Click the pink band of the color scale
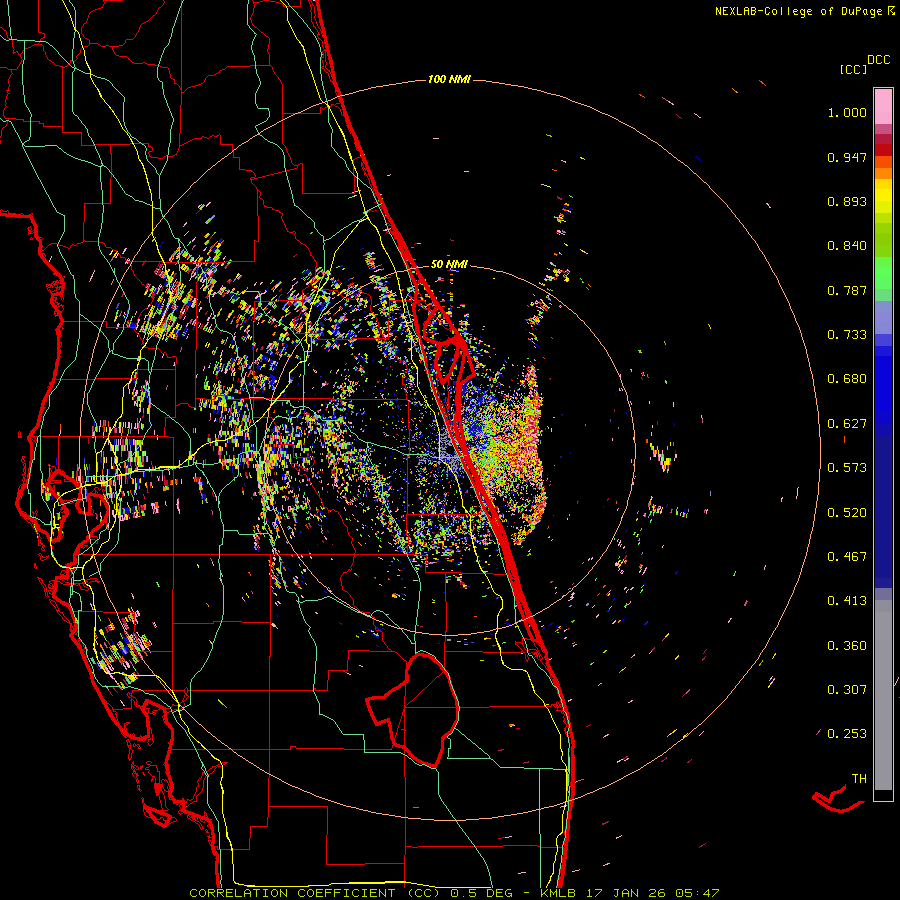 point(883,107)
